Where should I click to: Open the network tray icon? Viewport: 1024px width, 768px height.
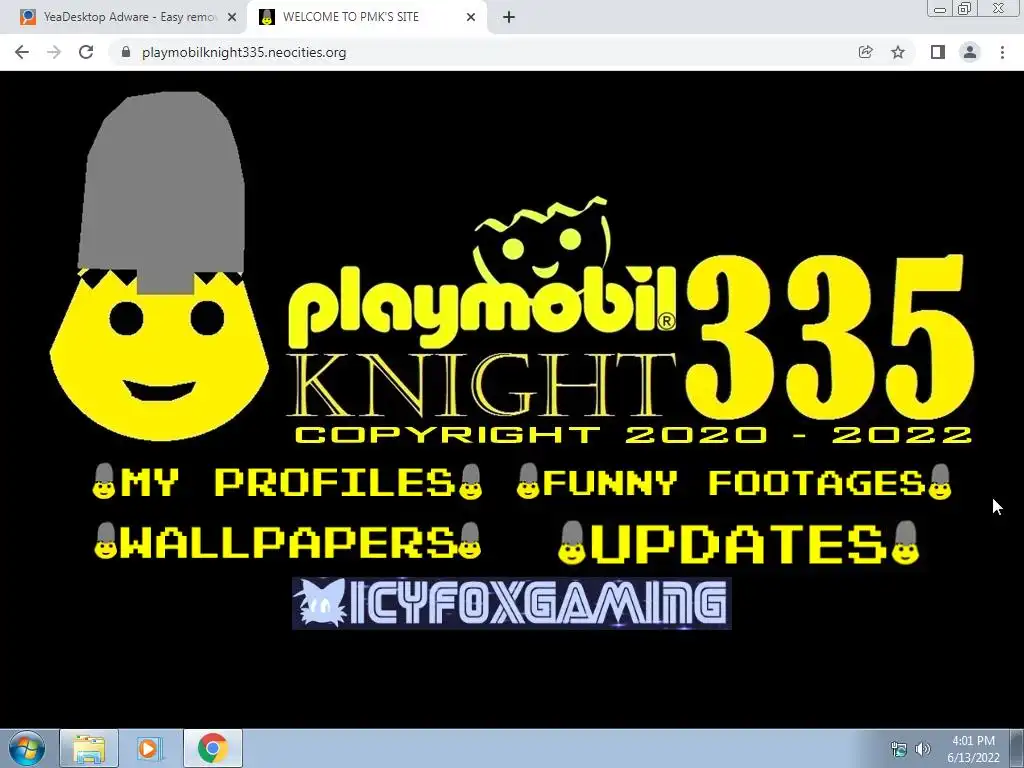point(899,749)
